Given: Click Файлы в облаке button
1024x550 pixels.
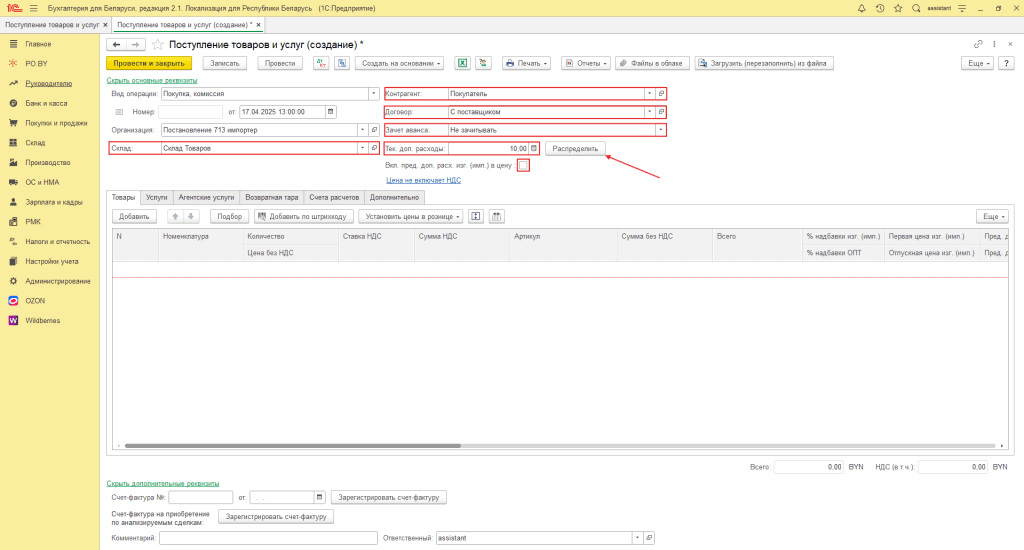Looking at the screenshot, I should point(652,63).
